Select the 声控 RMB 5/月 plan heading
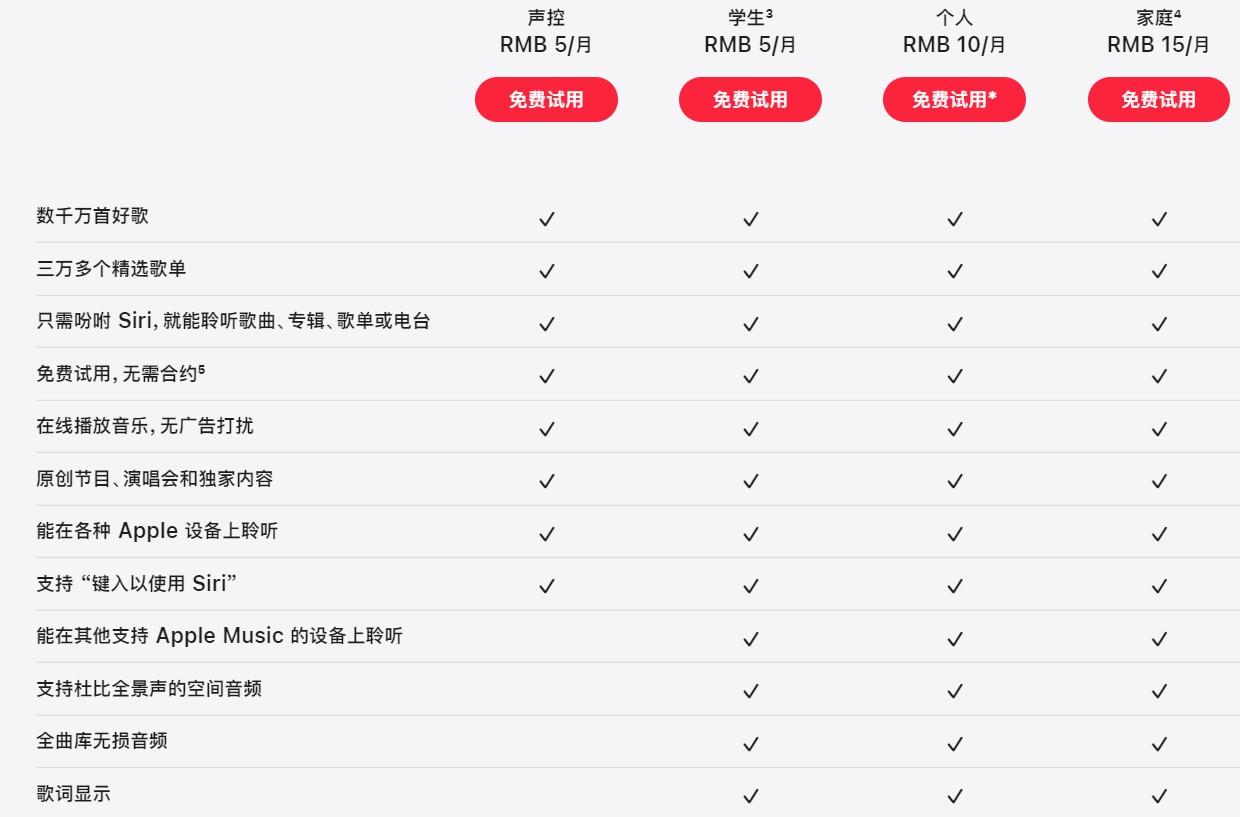The image size is (1240, 817). click(546, 31)
